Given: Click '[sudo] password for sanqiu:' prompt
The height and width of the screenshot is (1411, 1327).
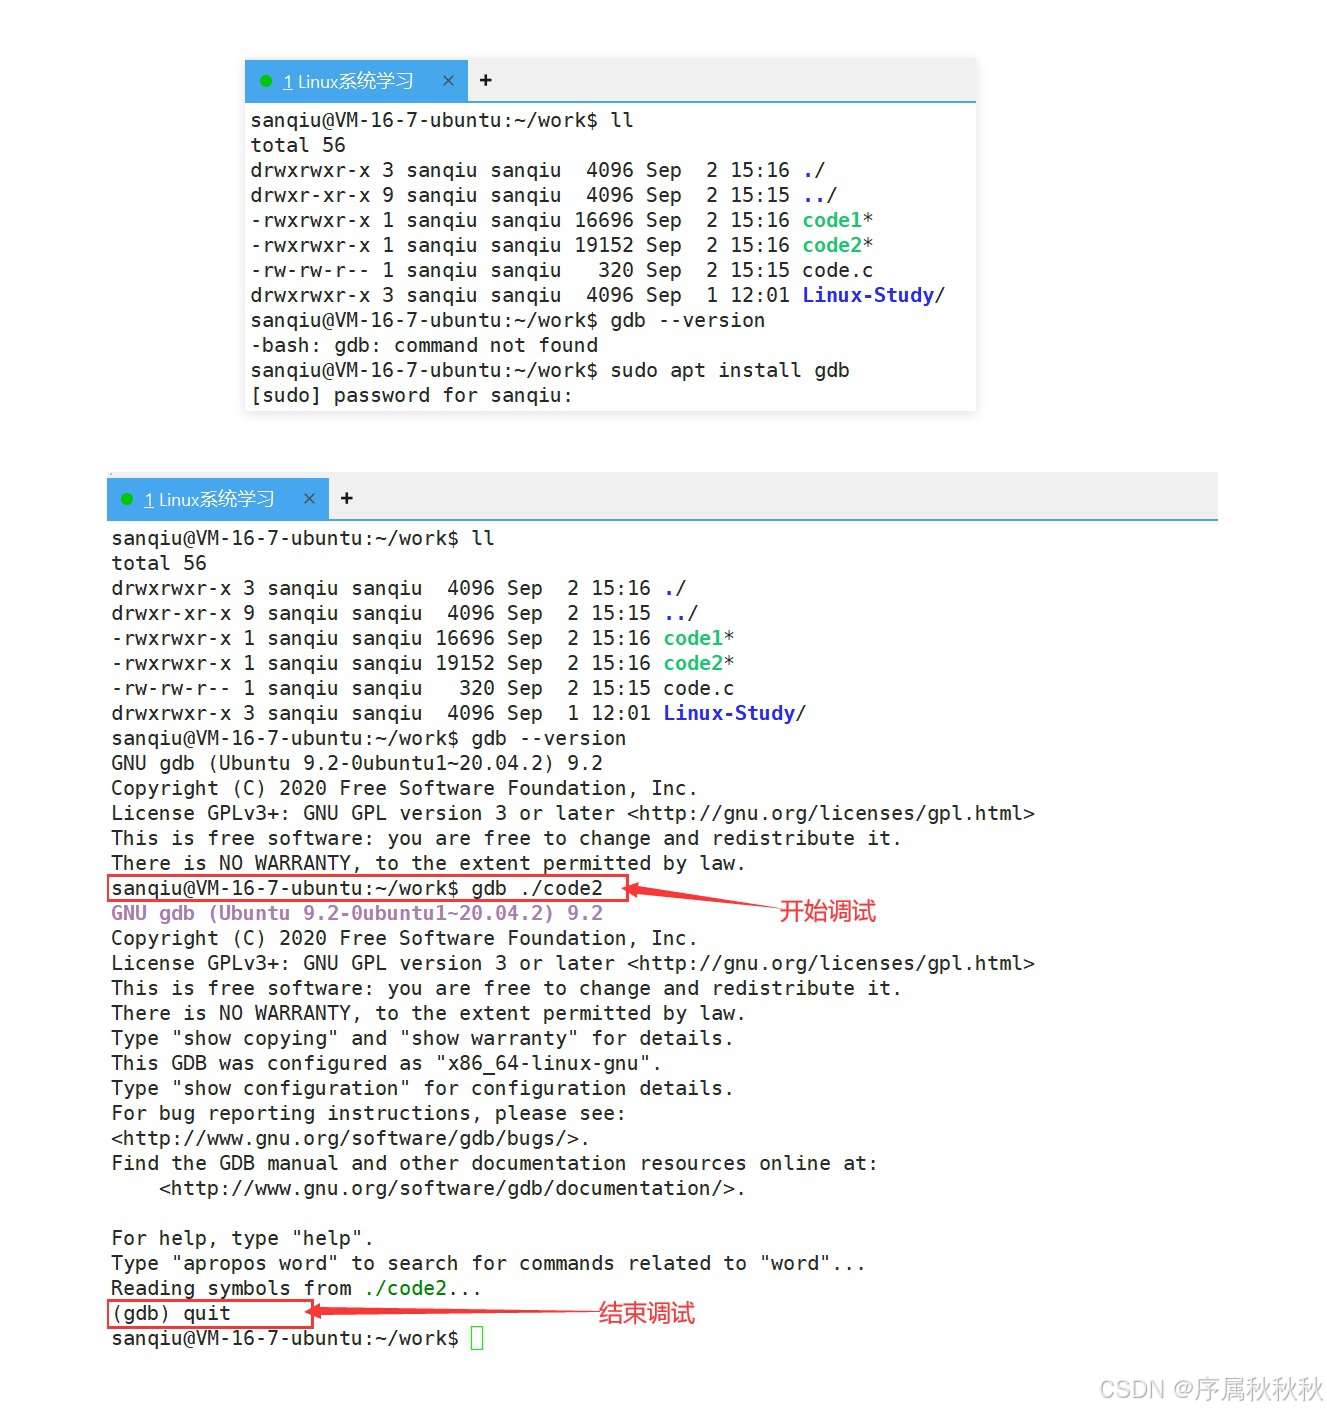Looking at the screenshot, I should click(x=411, y=395).
